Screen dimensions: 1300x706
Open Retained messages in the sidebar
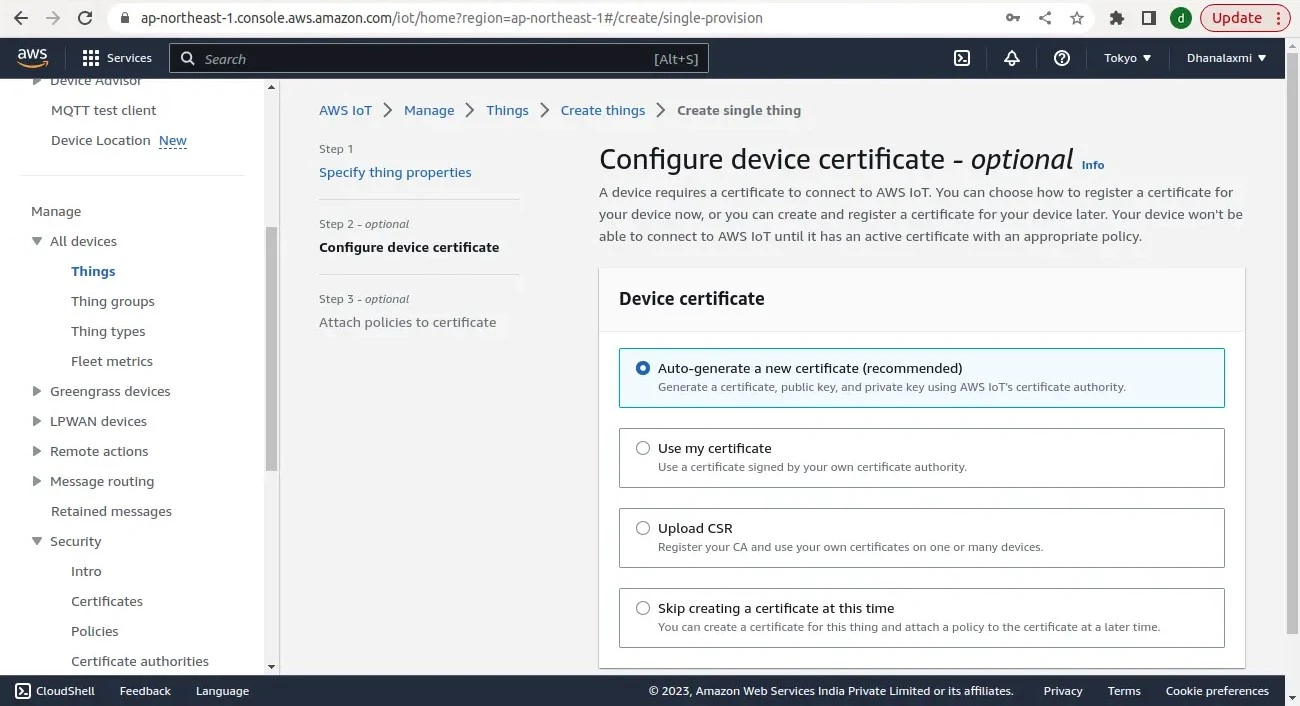(111, 511)
